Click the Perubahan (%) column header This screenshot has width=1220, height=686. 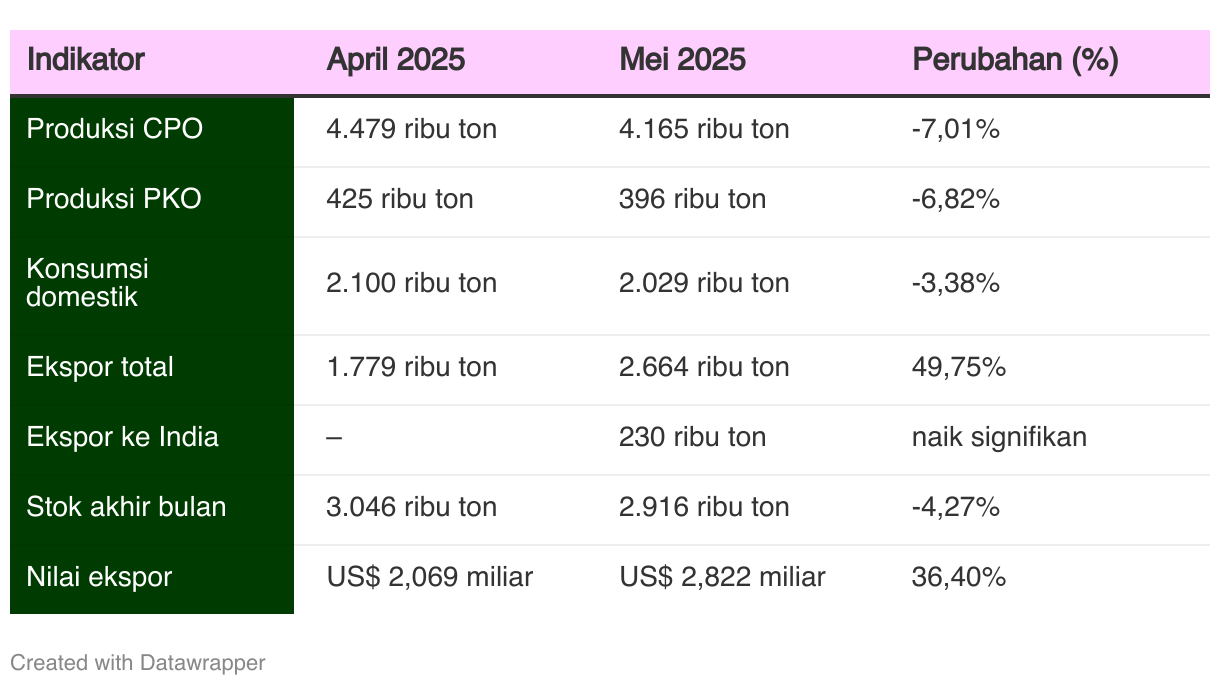point(1015,60)
